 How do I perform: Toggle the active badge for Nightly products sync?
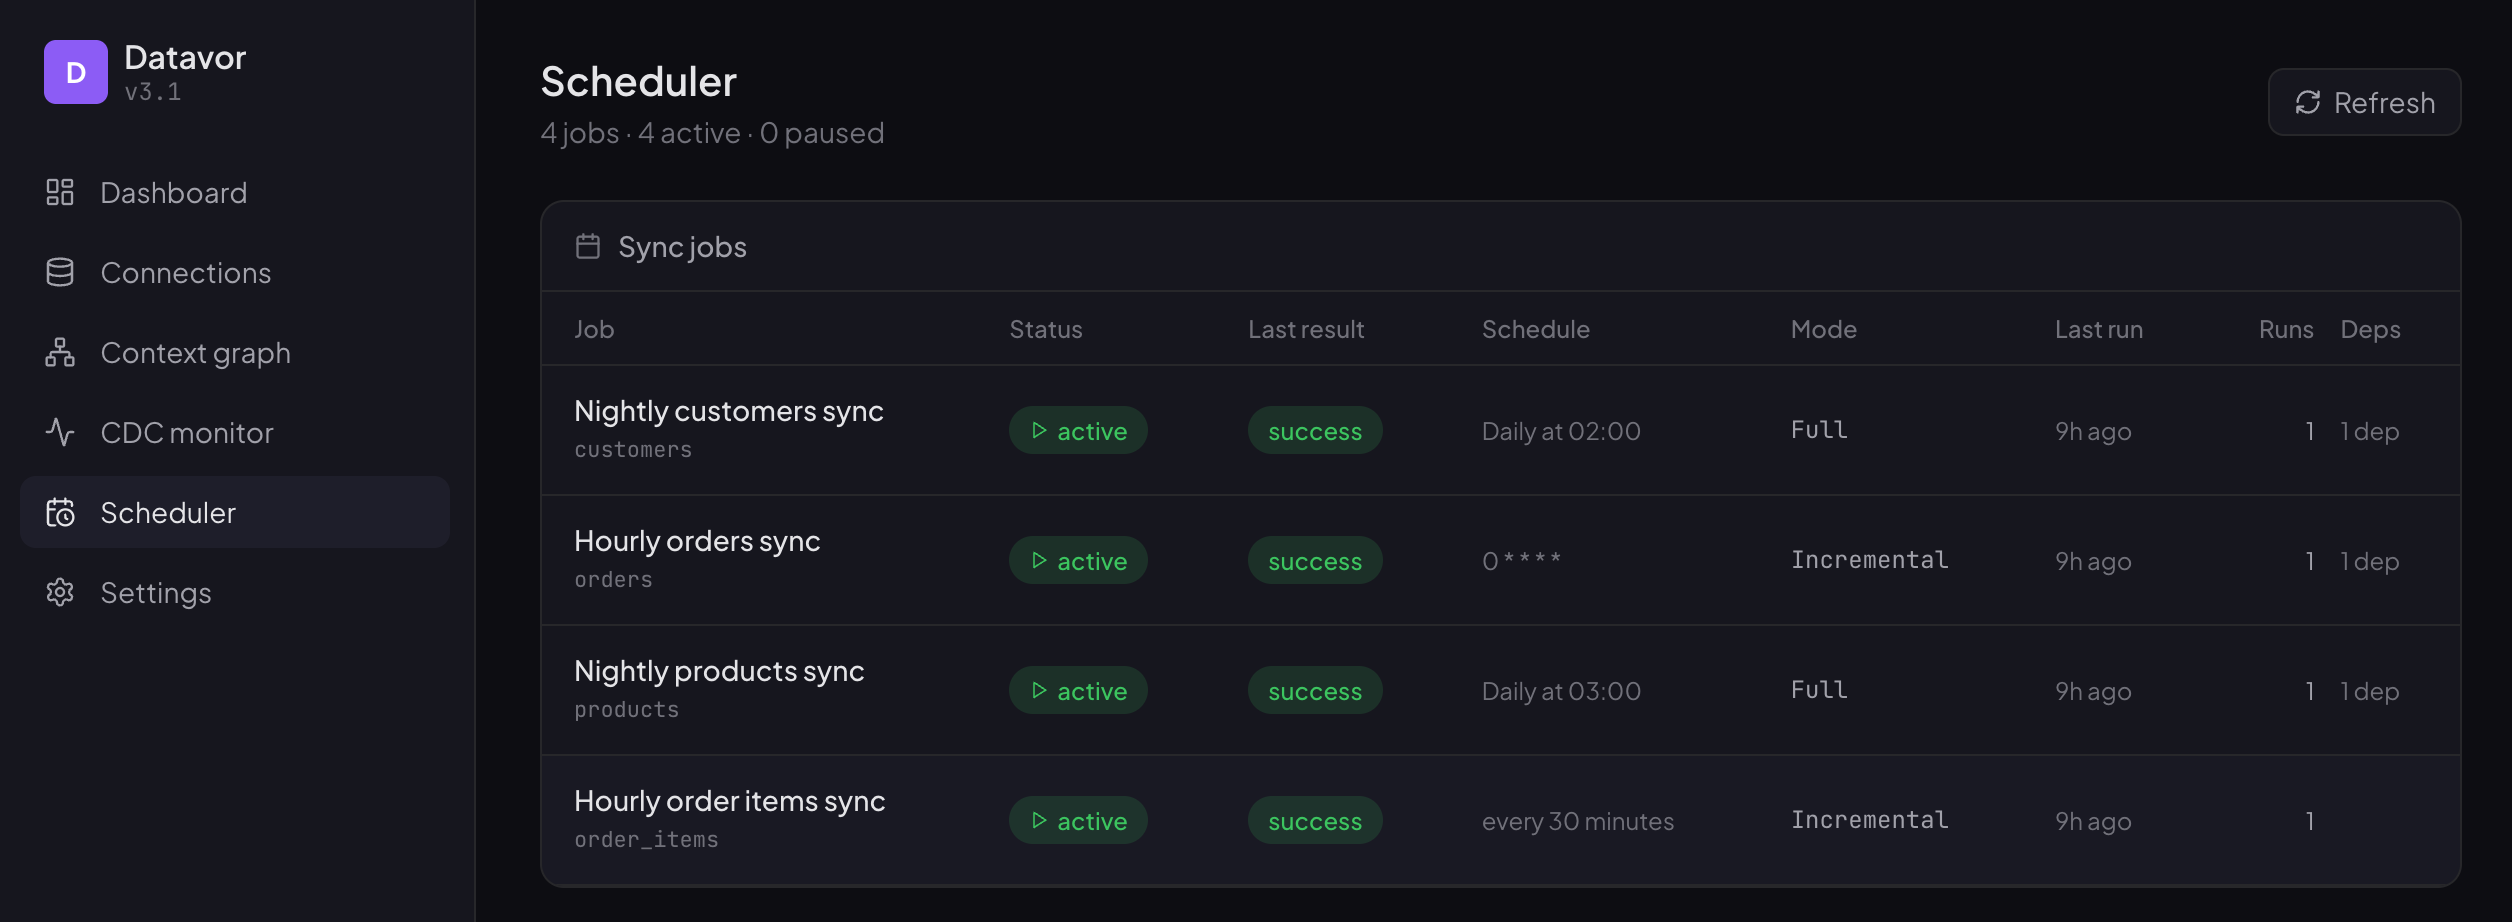(1078, 690)
